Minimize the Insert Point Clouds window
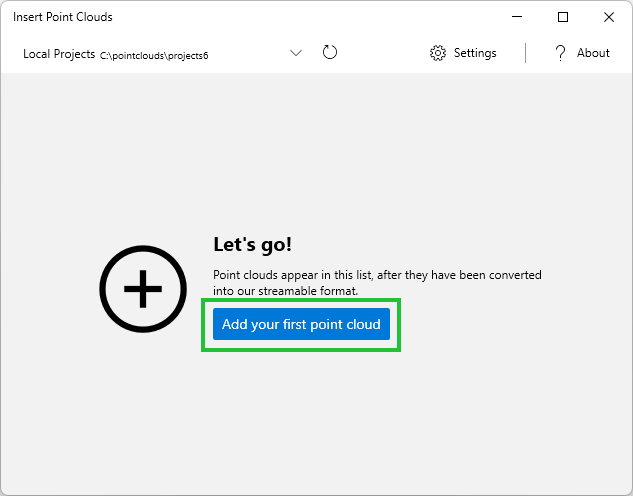 coord(517,17)
